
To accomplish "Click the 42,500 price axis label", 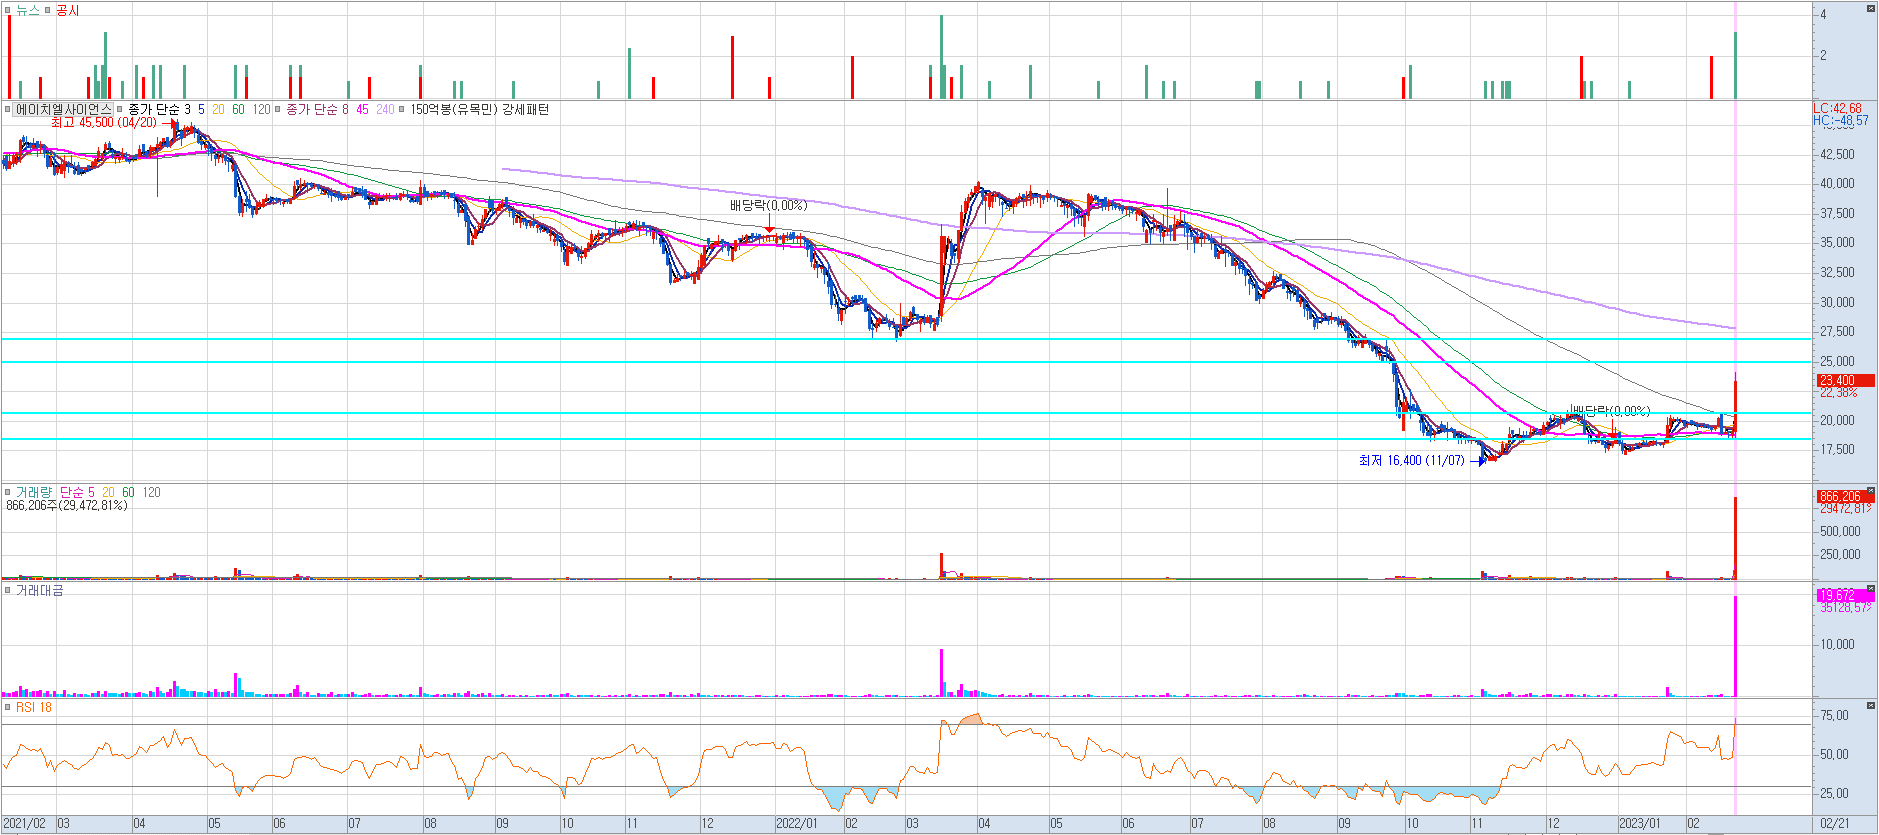I will pos(1838,154).
